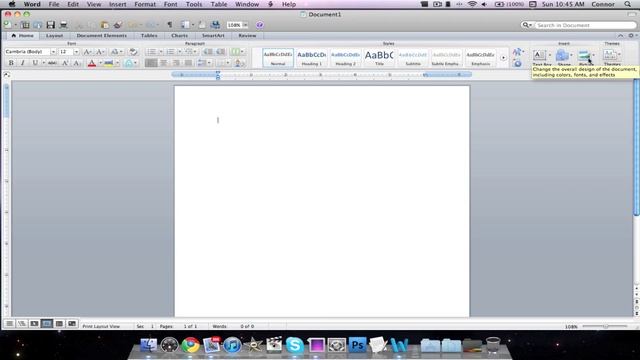
Task: Adjust the zoom slider in status bar
Action: point(605,326)
